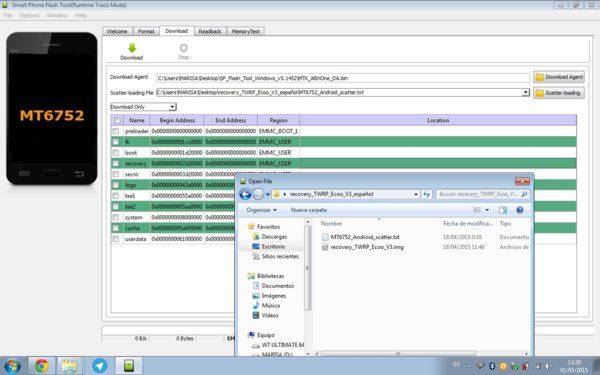Image resolution: width=600 pixels, height=375 pixels.
Task: Click the recovery row Location cell
Action: coord(438,163)
